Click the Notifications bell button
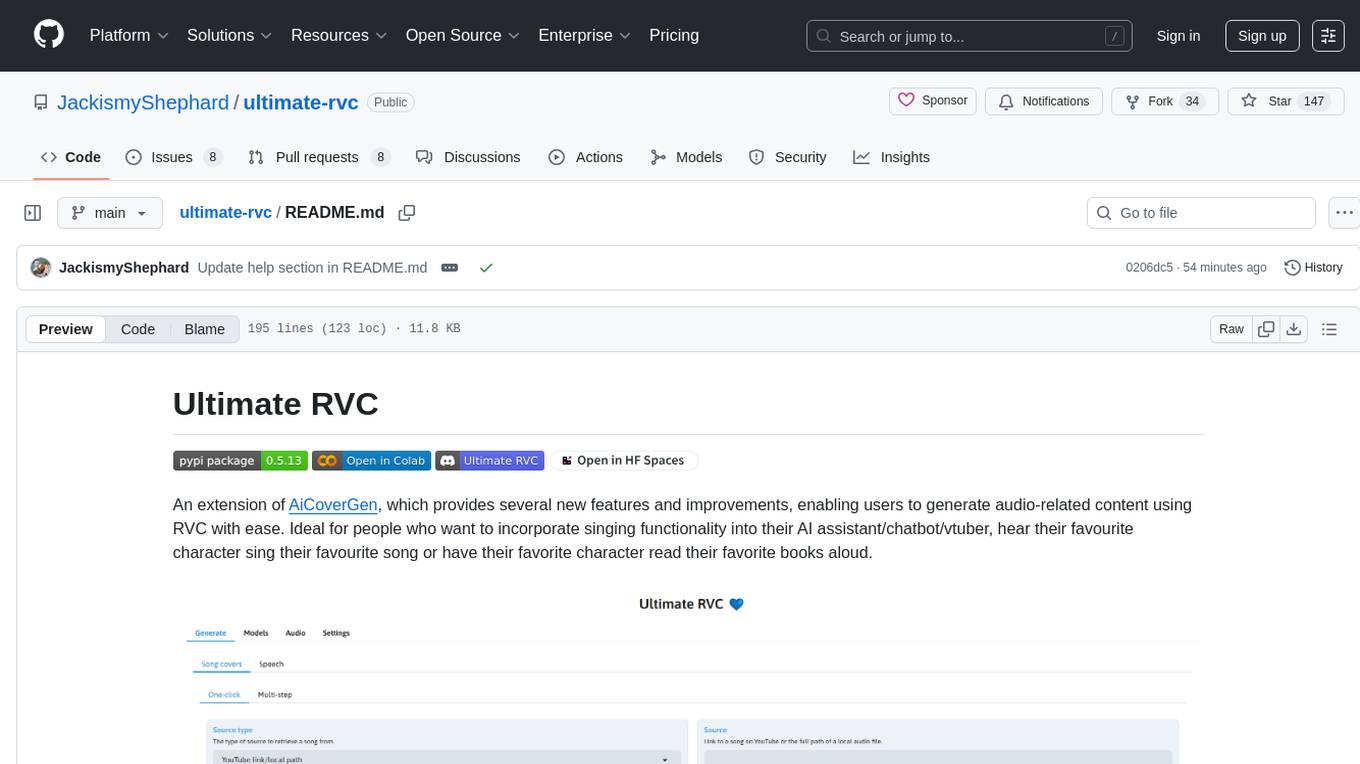The width and height of the screenshot is (1360, 764). [1044, 101]
